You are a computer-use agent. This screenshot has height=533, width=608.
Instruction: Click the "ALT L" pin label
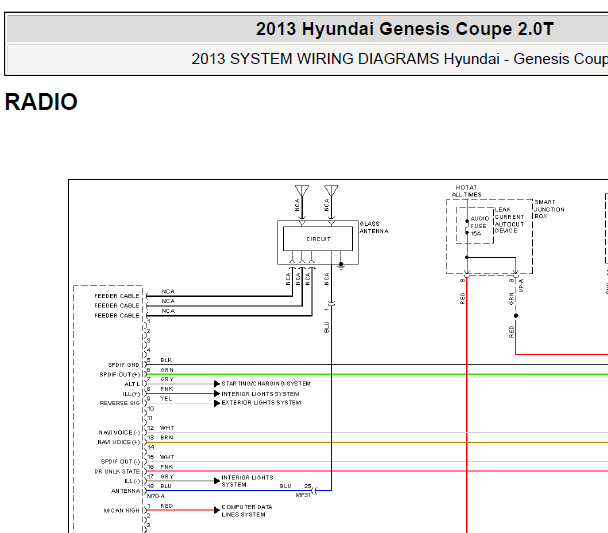(132, 384)
